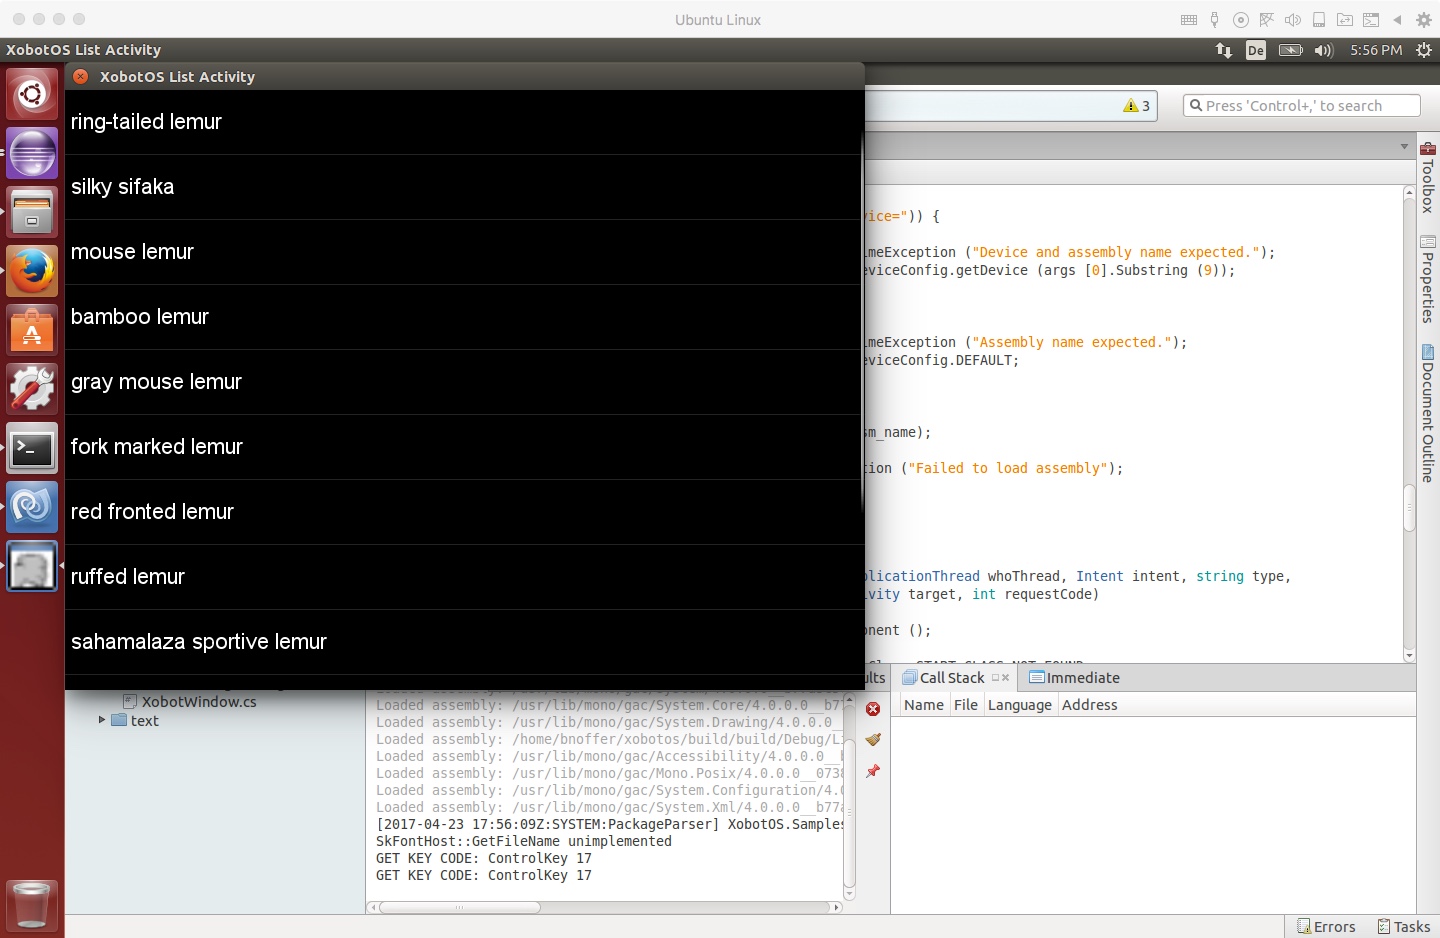Image resolution: width=1440 pixels, height=938 pixels.
Task: Click the auto-hide toggle on Call Stack tab
Action: click(995, 678)
